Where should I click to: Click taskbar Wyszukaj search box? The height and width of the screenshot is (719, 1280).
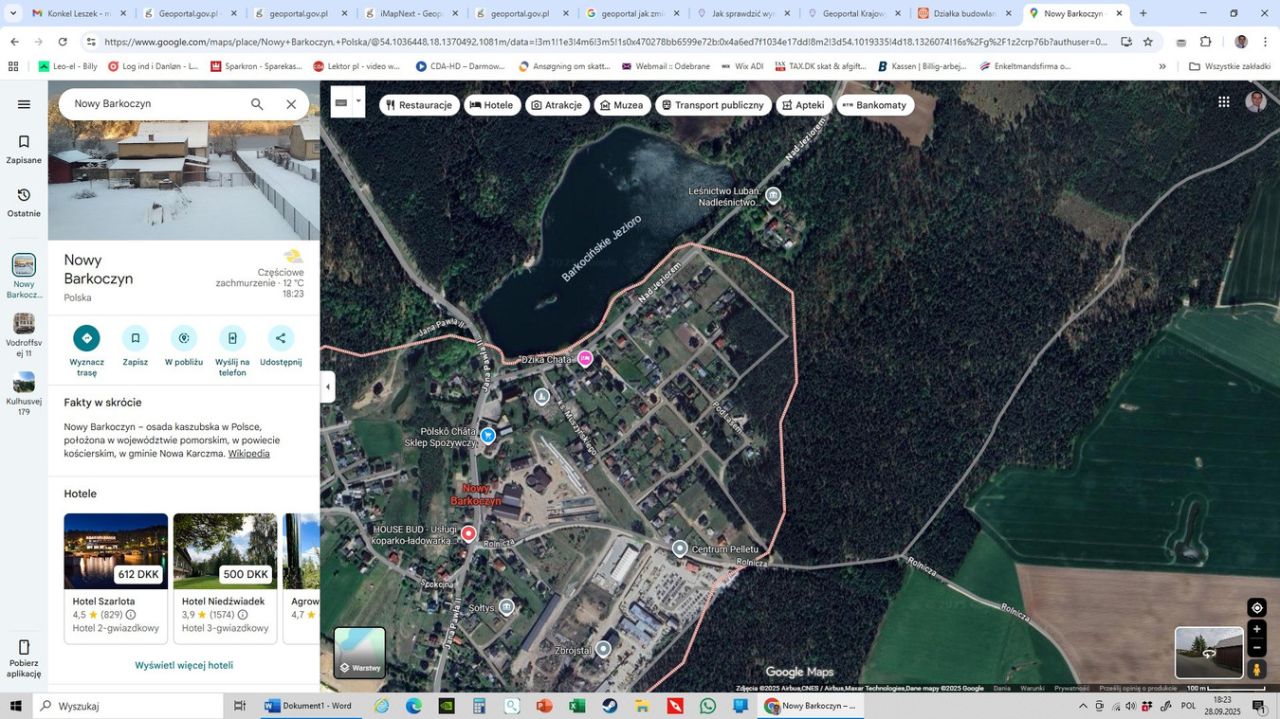tap(128, 706)
